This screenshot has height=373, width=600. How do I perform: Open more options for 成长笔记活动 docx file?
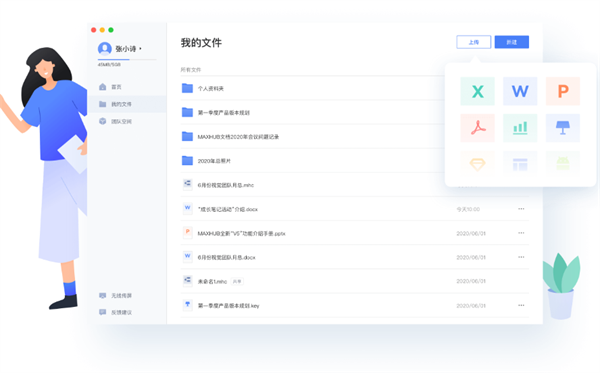point(521,209)
